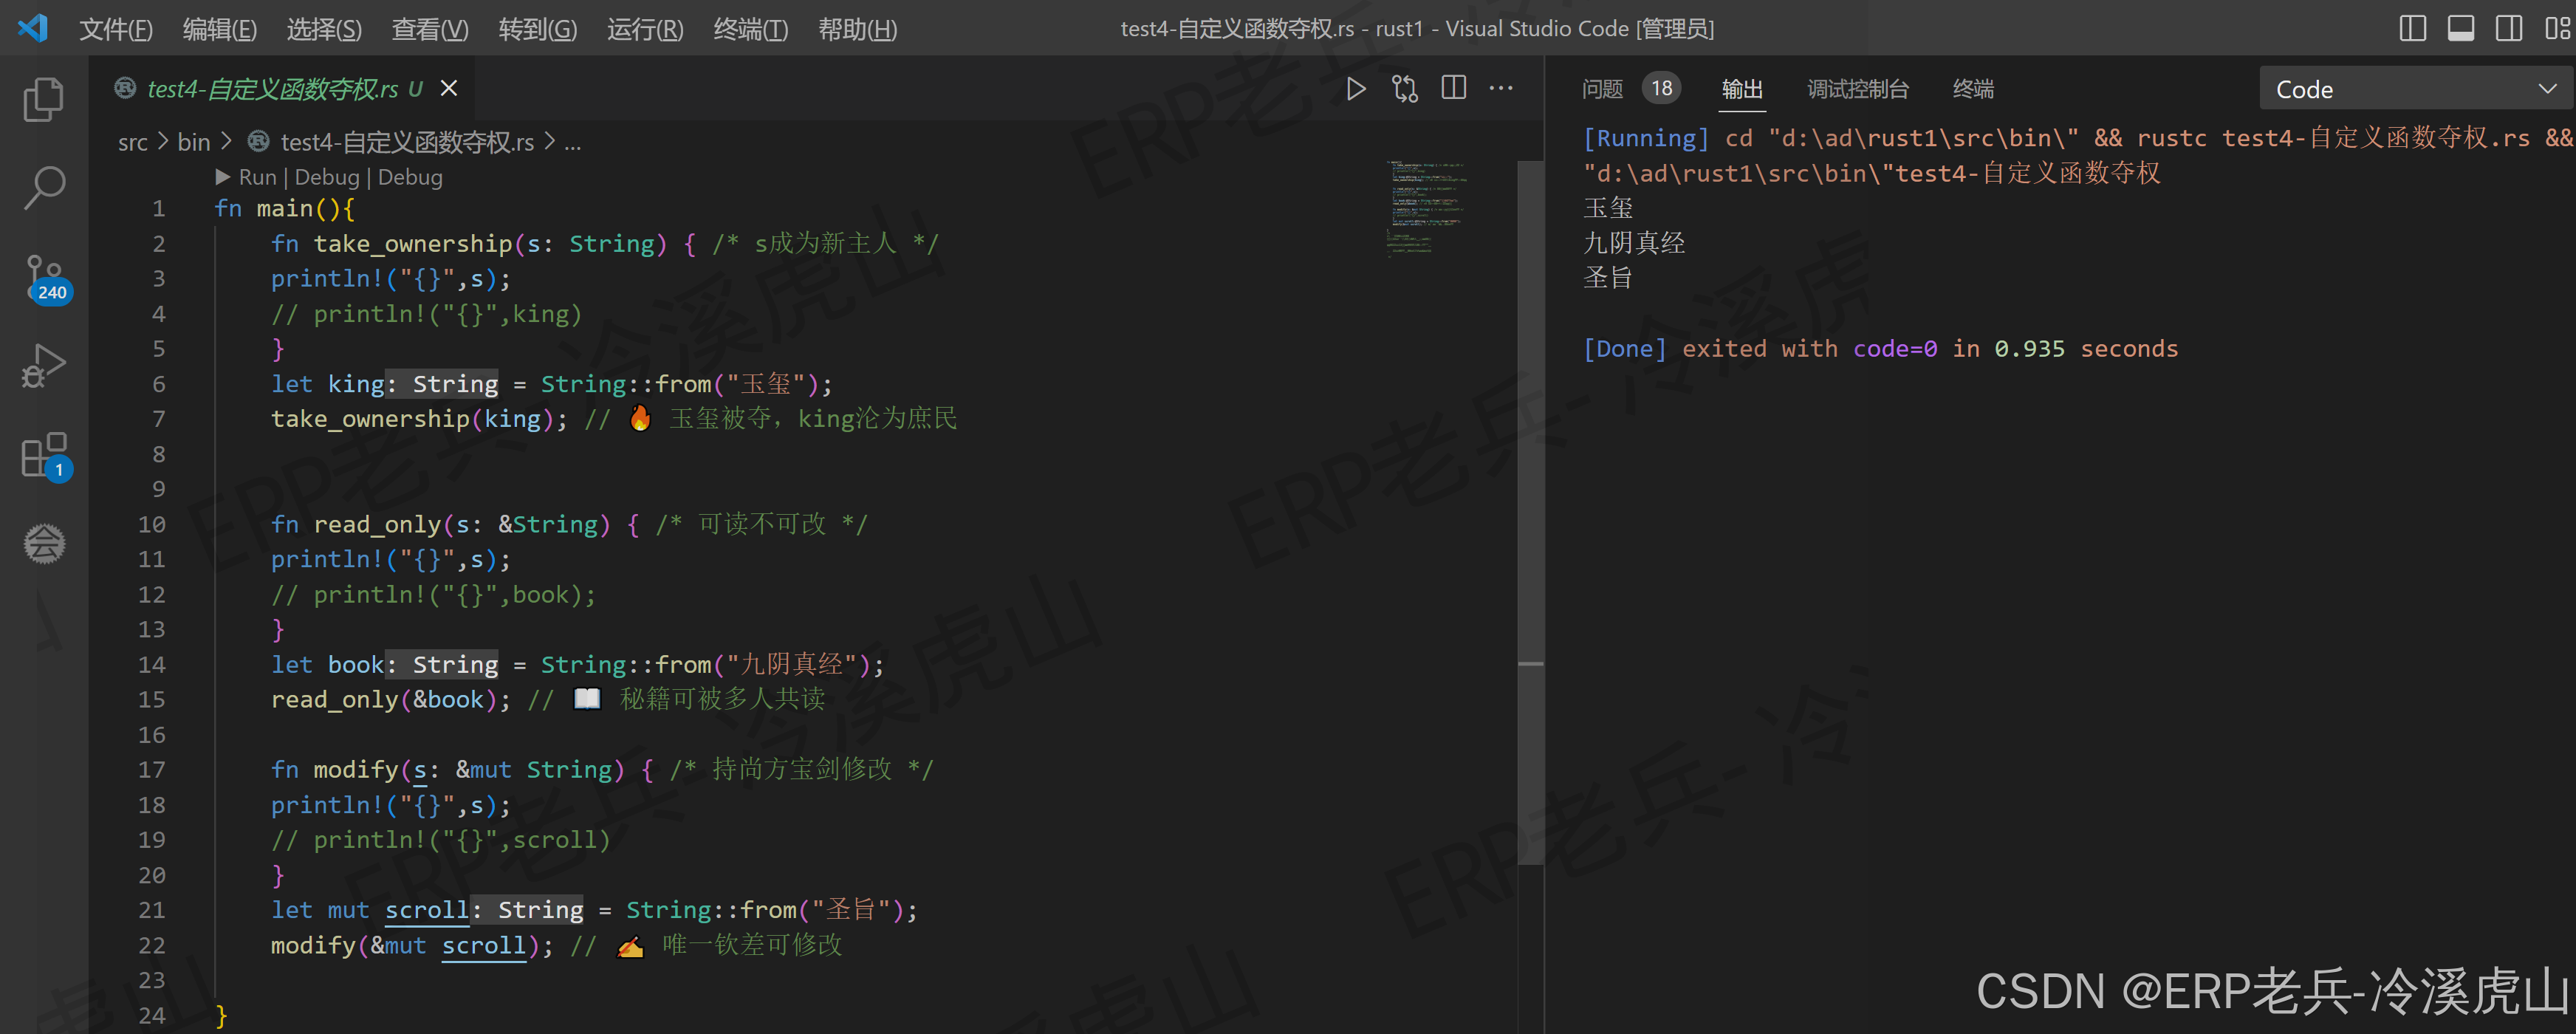Expand the breadcrumb after bin folder
The height and width of the screenshot is (1034, 2576).
tap(226, 142)
